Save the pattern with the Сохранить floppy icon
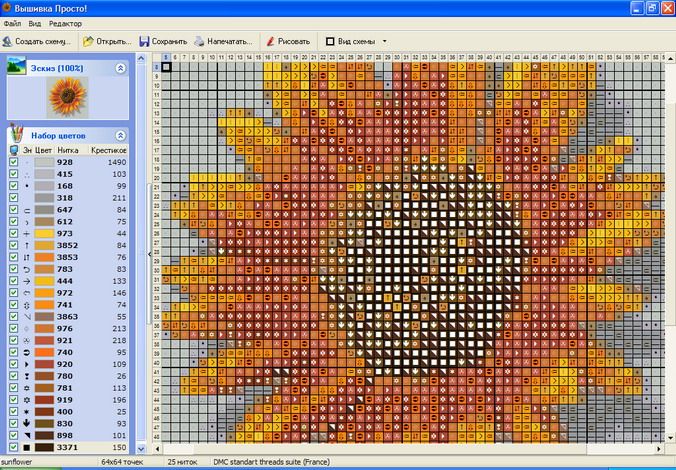The image size is (676, 470). [x=144, y=42]
